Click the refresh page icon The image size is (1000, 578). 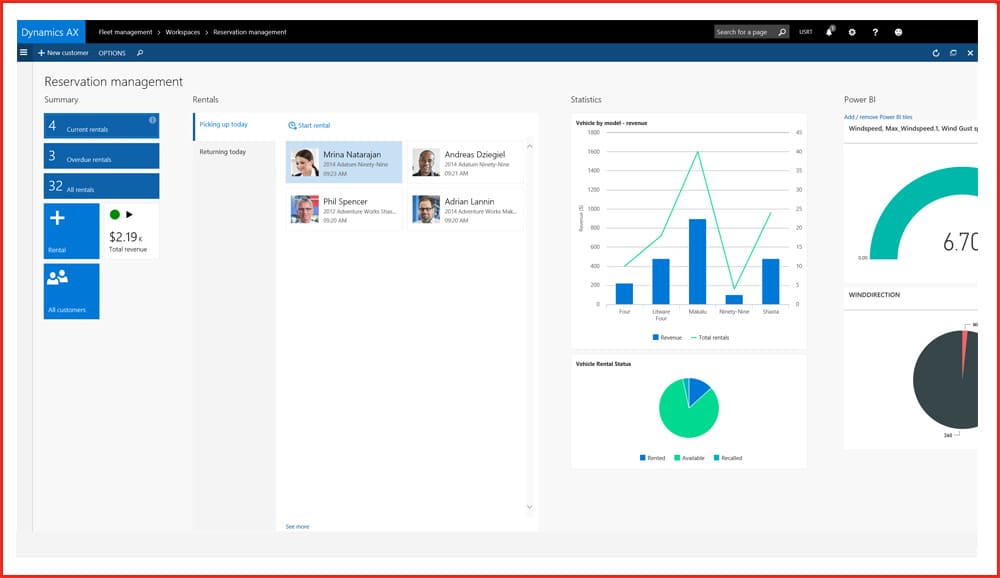pyautogui.click(x=936, y=53)
